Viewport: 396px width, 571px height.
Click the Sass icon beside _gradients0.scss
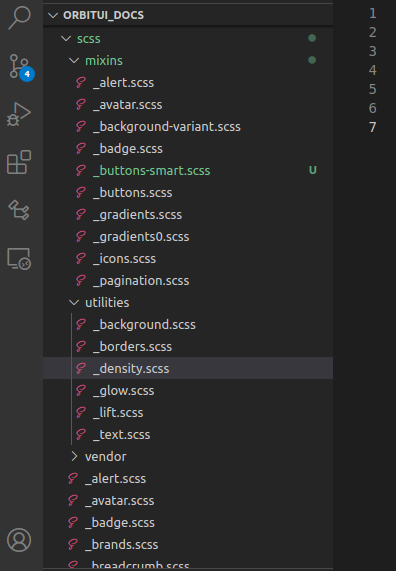coord(81,236)
